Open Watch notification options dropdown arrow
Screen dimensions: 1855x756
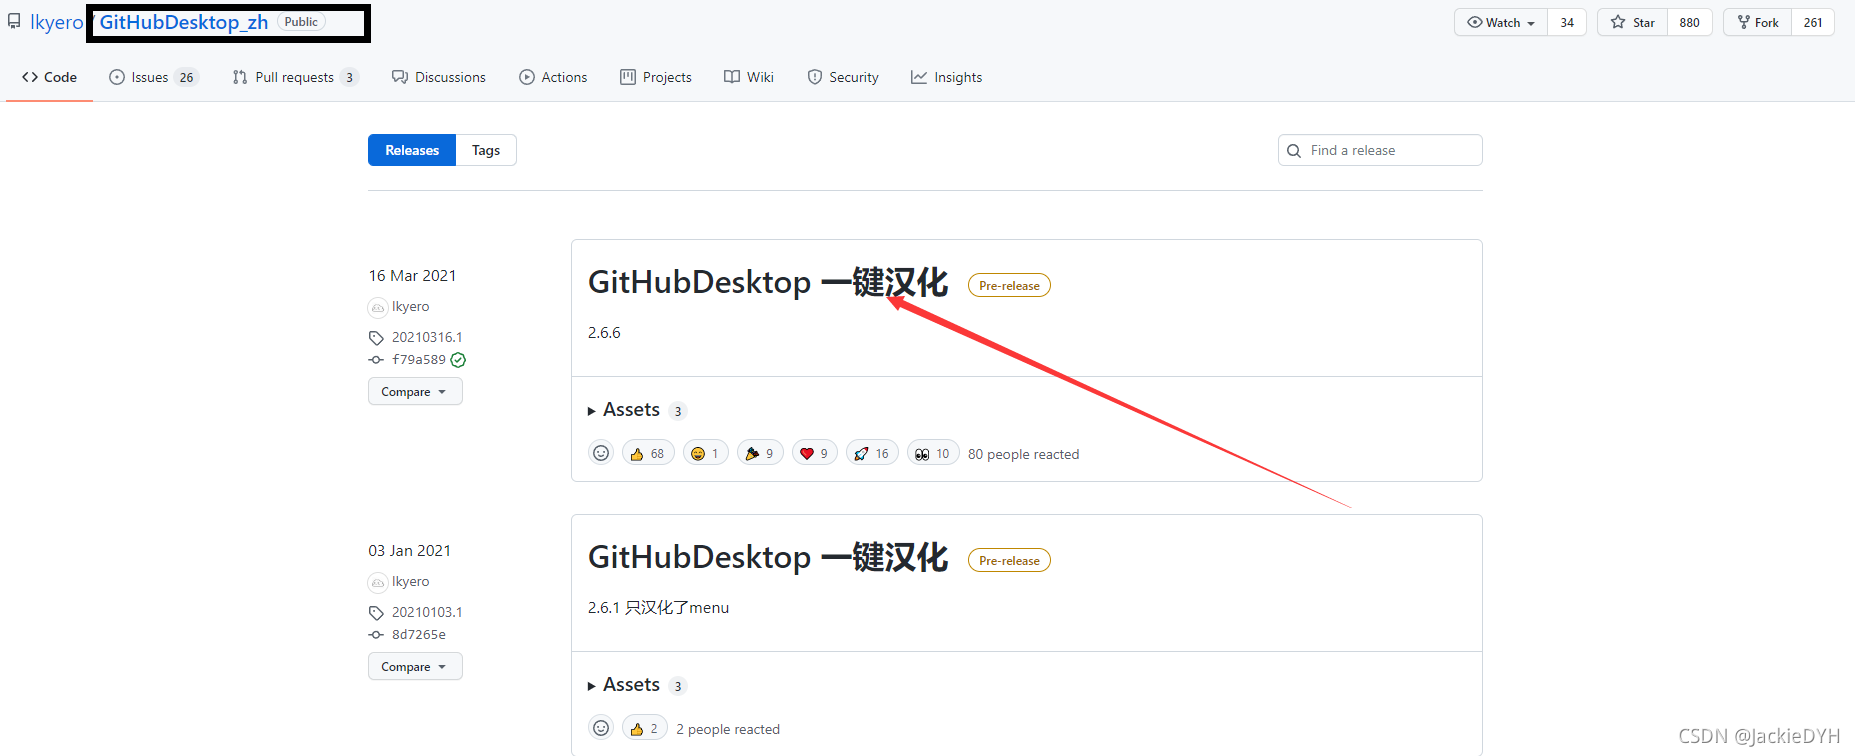click(x=1531, y=23)
